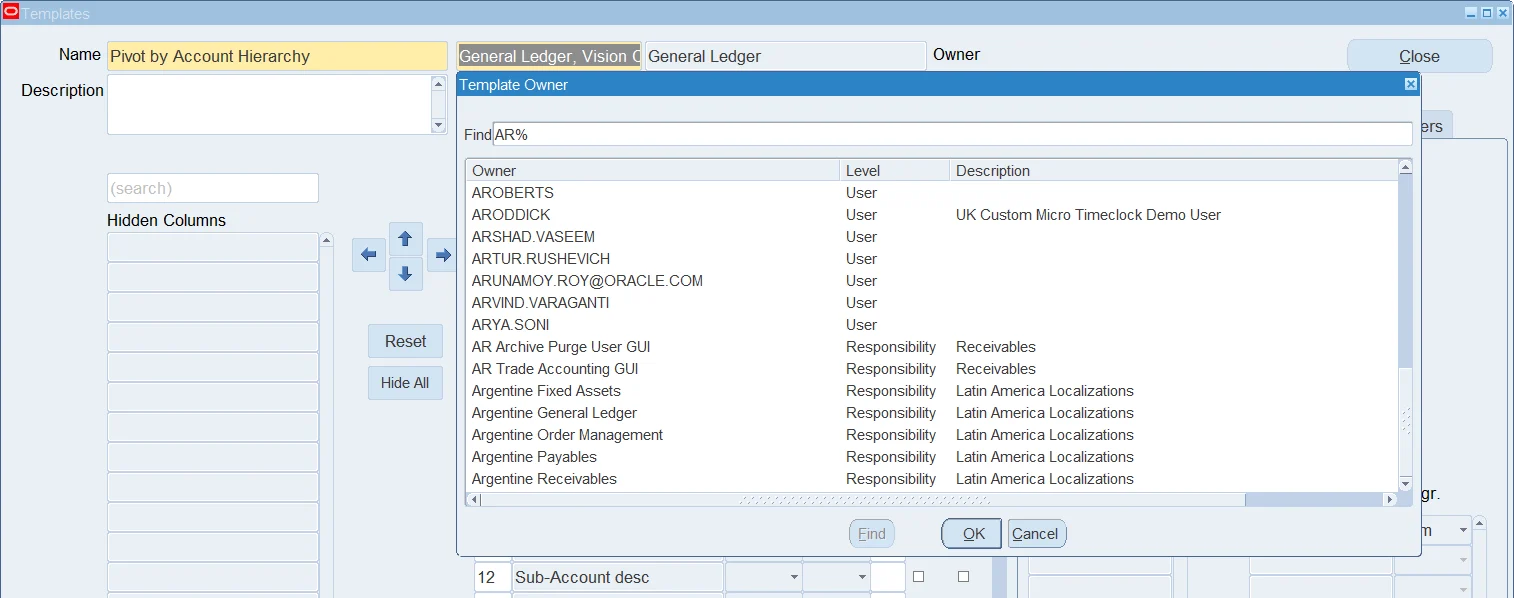Screen dimensions: 1514x598
Task: Select 'Argentine Fixed Assets' row
Action: [x=932, y=391]
